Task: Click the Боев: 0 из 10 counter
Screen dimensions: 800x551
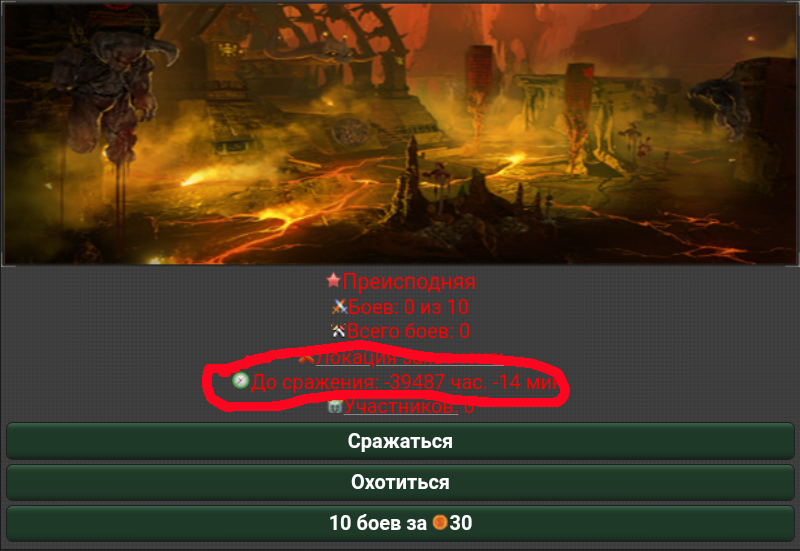Action: tap(408, 307)
